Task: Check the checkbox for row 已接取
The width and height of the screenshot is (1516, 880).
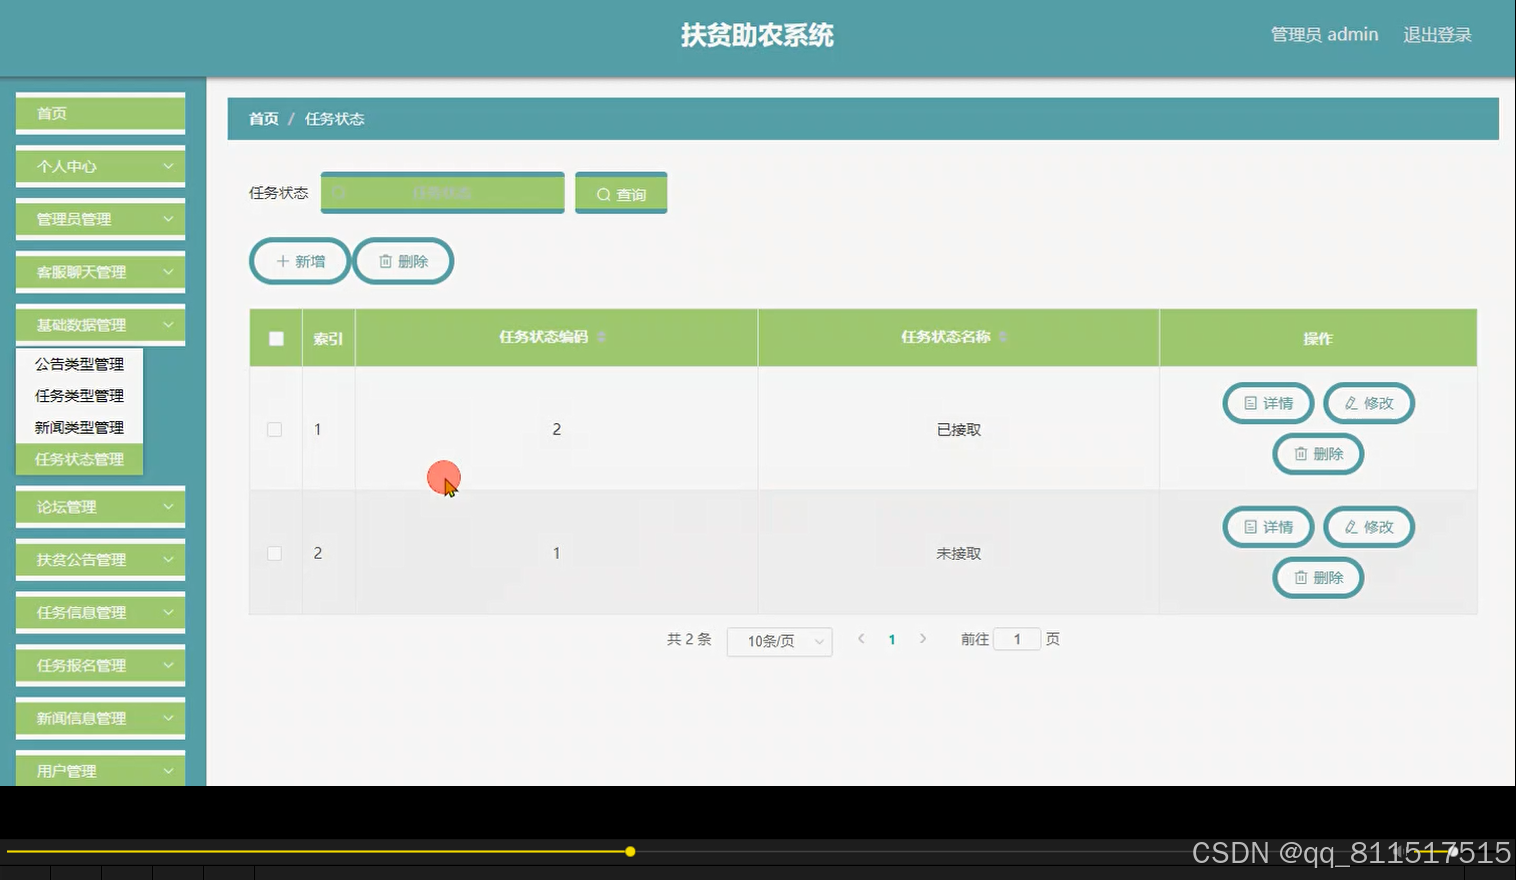Action: coord(275,428)
